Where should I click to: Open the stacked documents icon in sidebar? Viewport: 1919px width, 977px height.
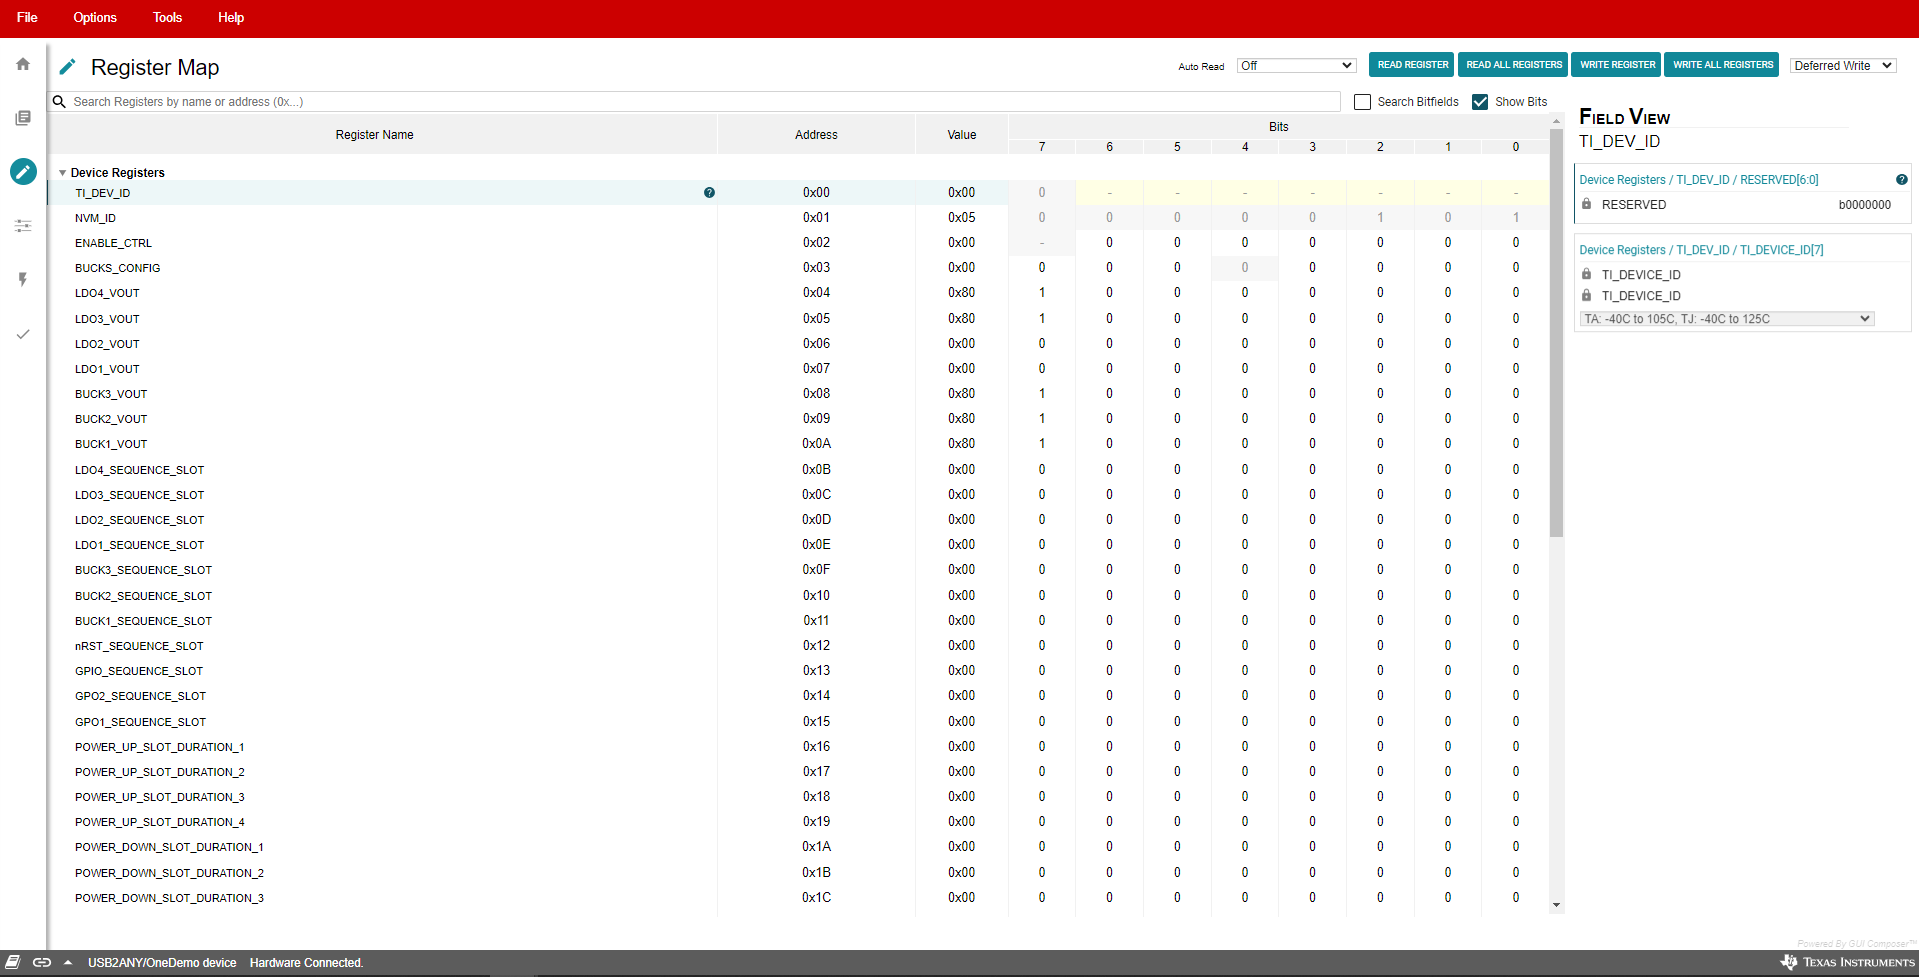(x=23, y=118)
